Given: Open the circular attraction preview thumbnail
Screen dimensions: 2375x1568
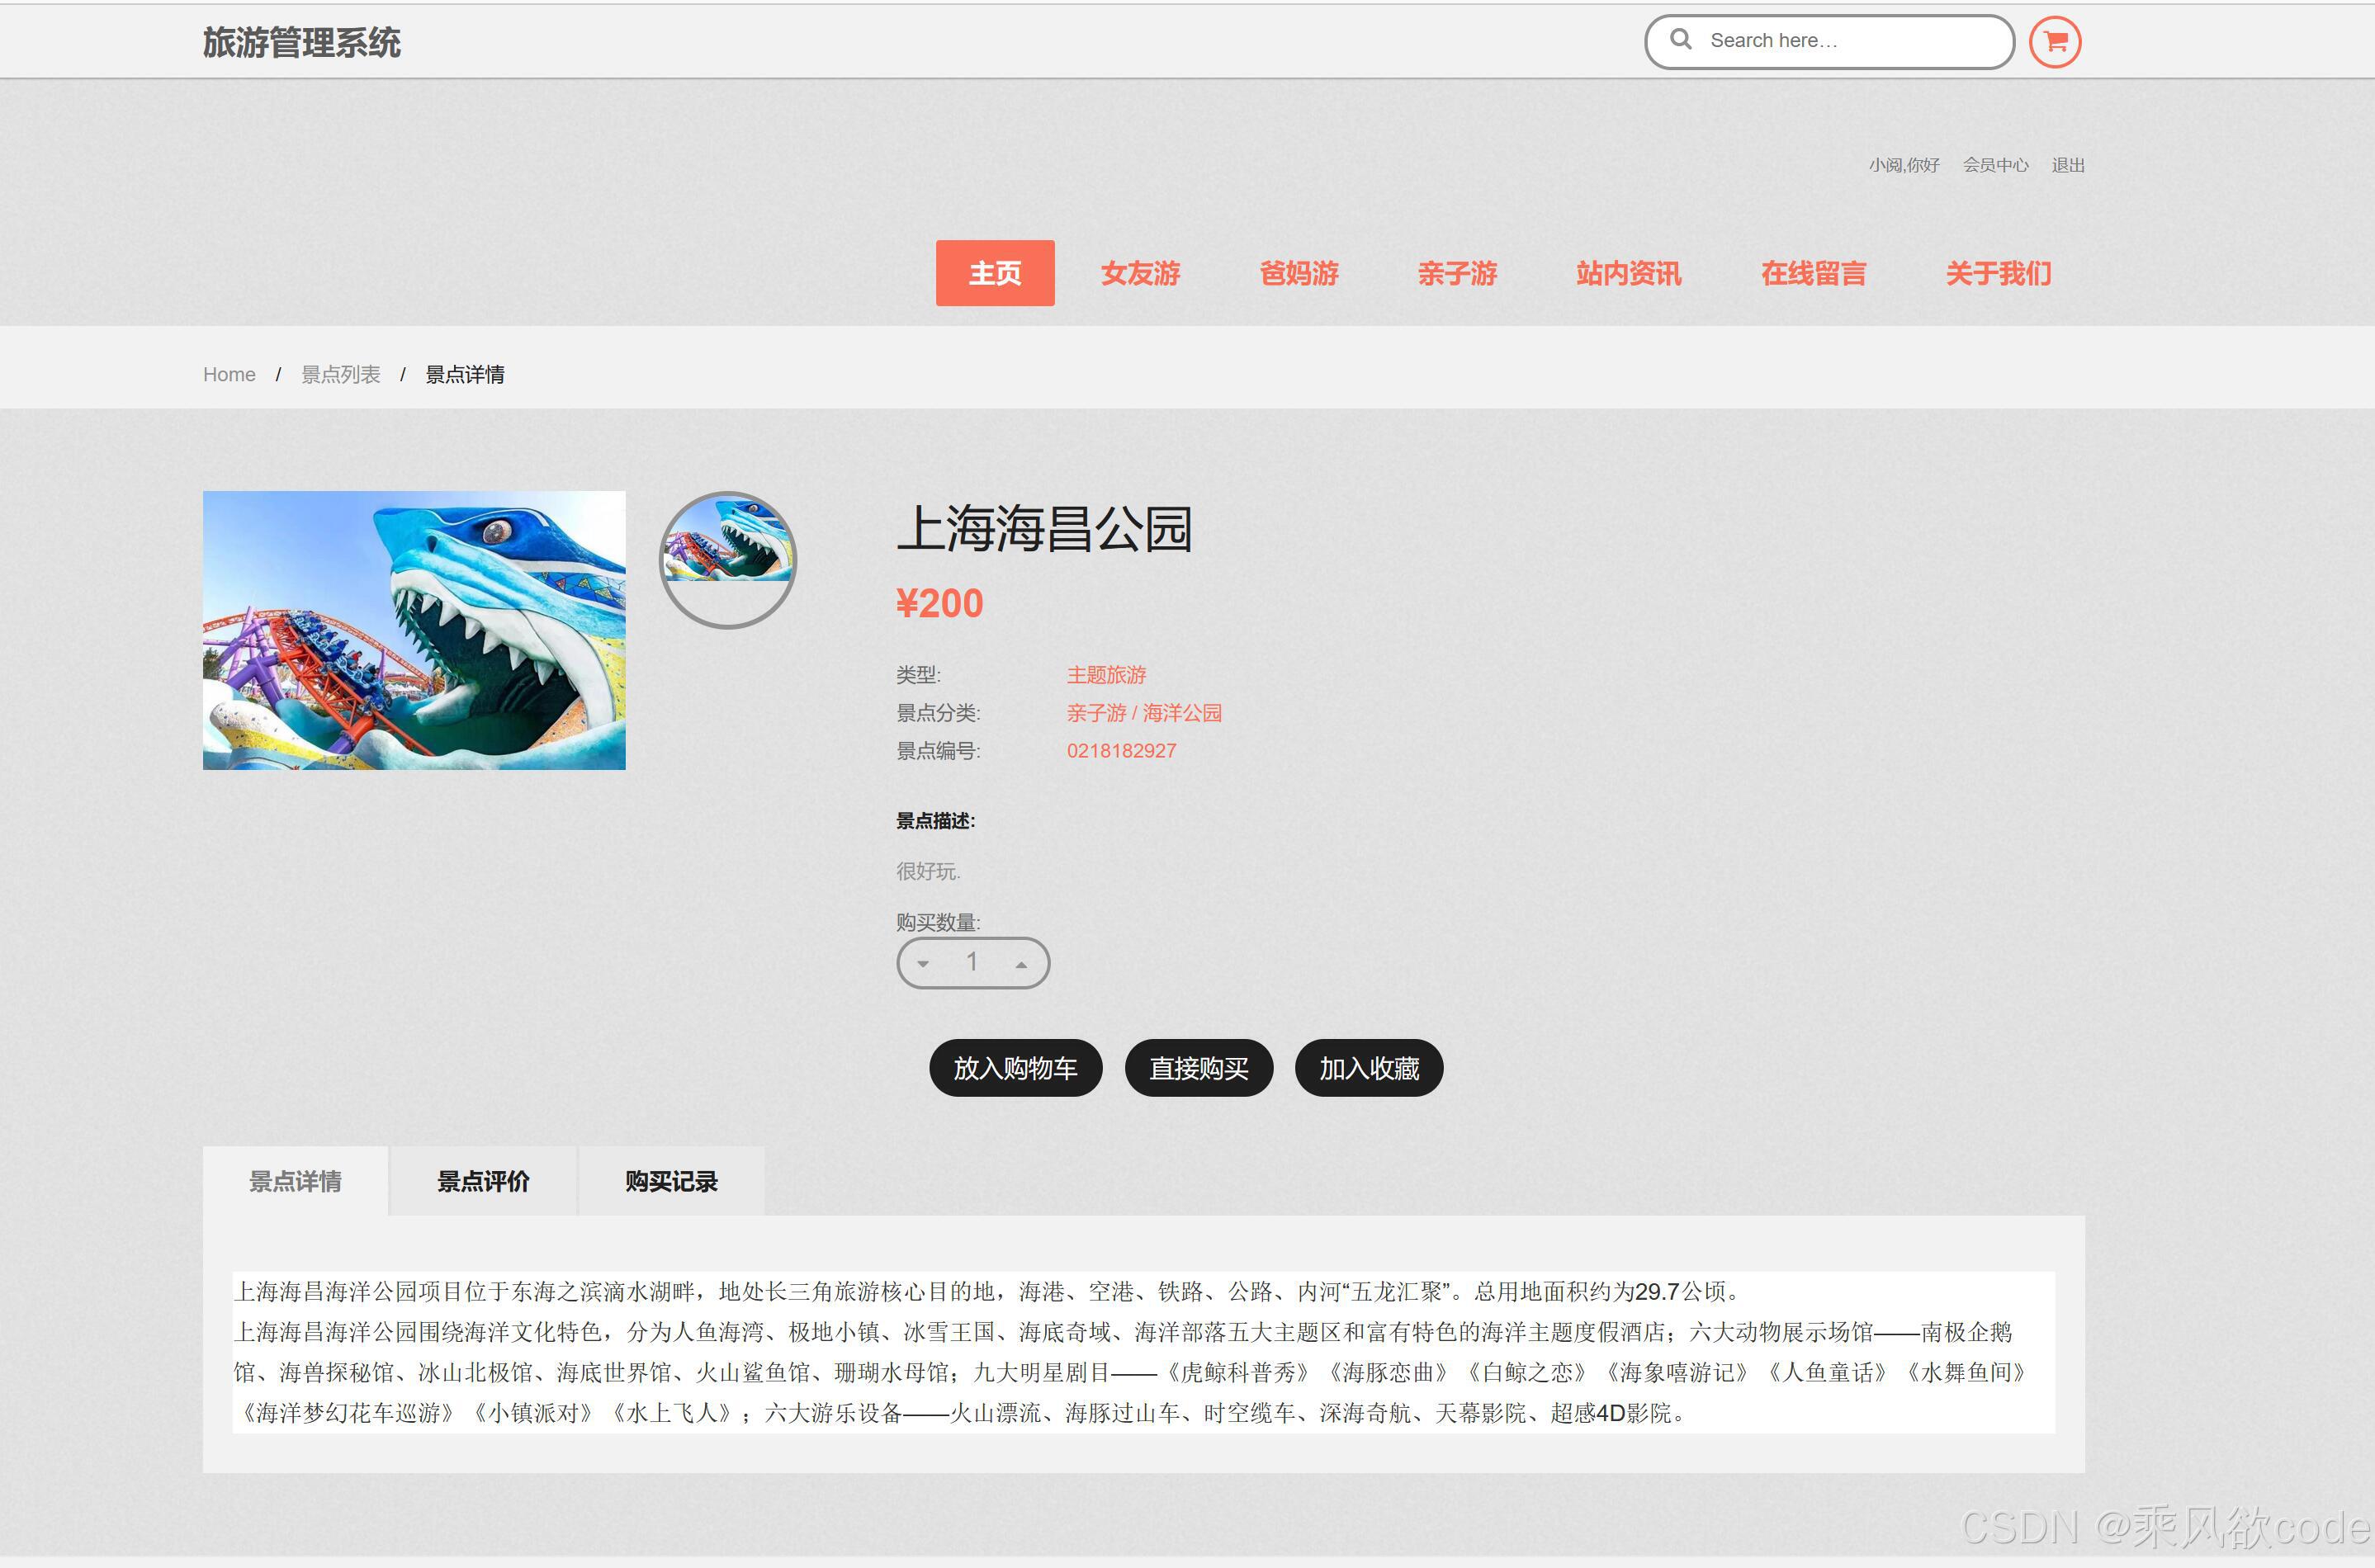Looking at the screenshot, I should click(727, 561).
